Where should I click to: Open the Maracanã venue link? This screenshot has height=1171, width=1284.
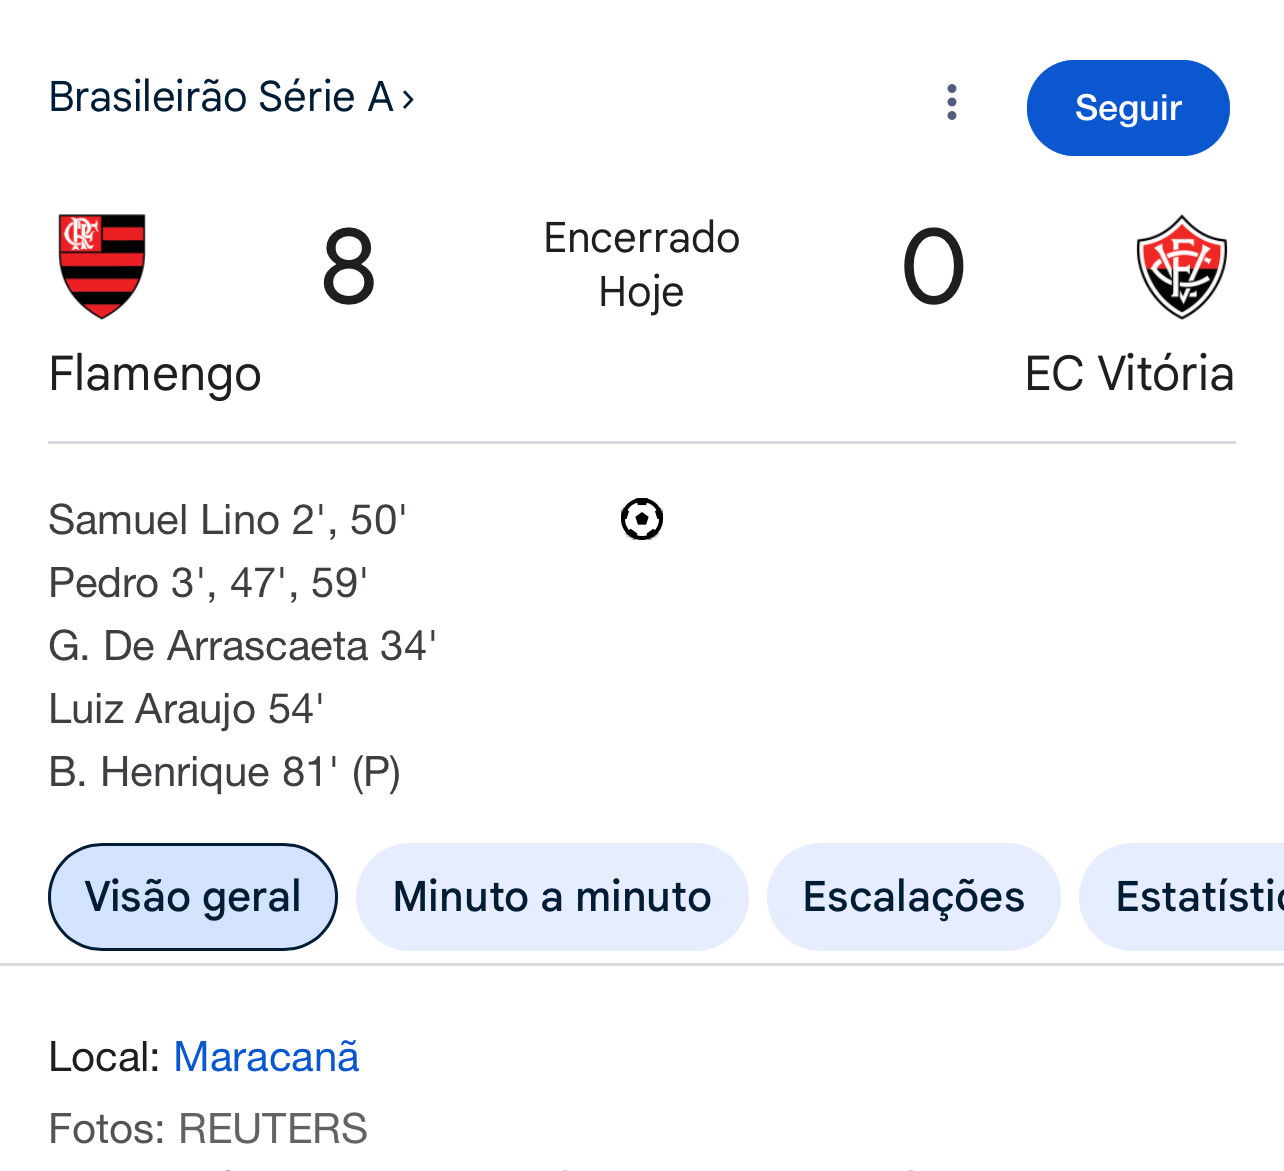[266, 1057]
